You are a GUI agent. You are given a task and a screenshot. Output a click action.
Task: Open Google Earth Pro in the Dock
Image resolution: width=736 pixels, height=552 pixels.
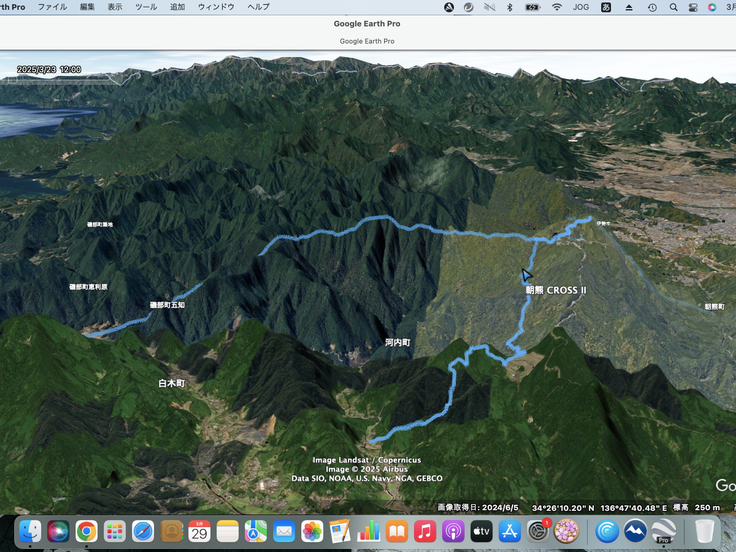pos(662,531)
